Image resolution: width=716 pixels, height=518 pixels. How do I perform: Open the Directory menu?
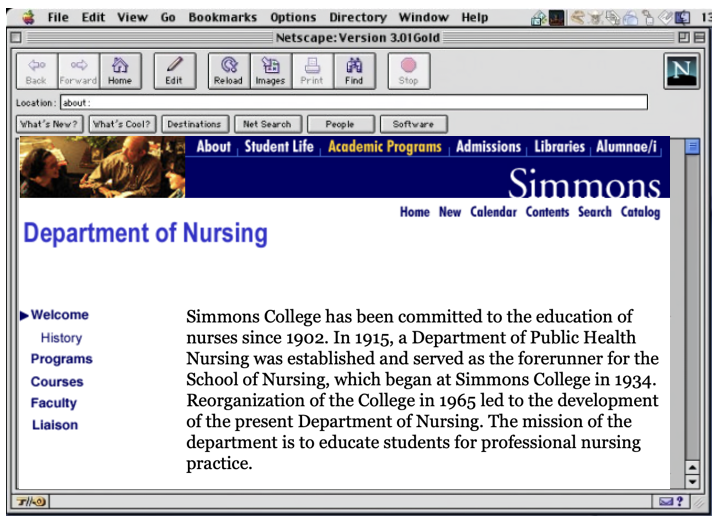tap(358, 17)
